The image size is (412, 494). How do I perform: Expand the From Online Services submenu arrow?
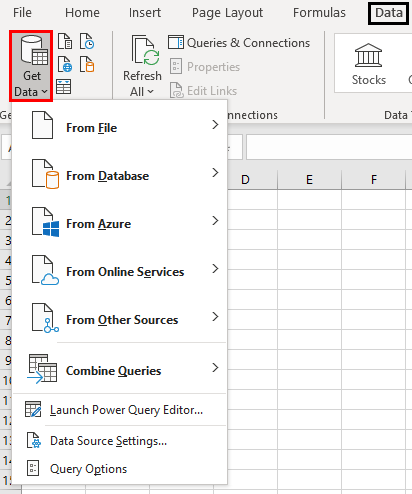pyautogui.click(x=215, y=269)
